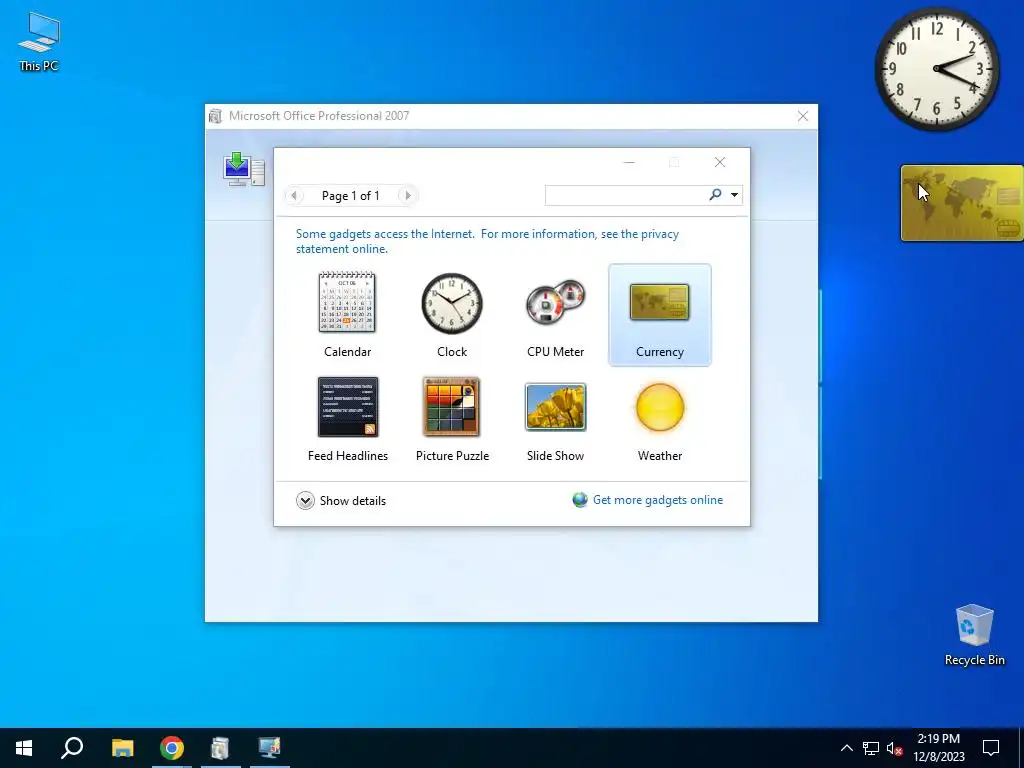The image size is (1024, 768).
Task: Click the taskbar search magnifier
Action: click(72, 748)
